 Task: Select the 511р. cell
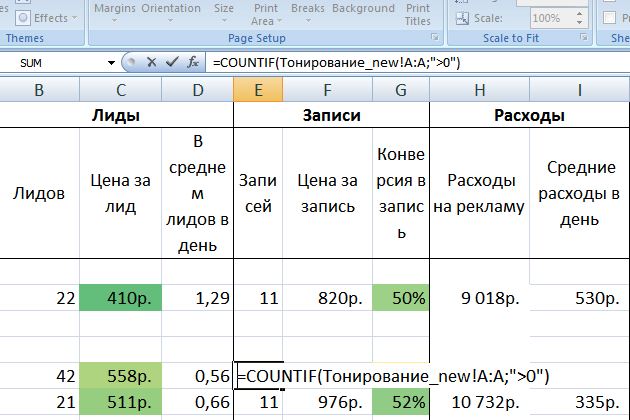(121, 402)
